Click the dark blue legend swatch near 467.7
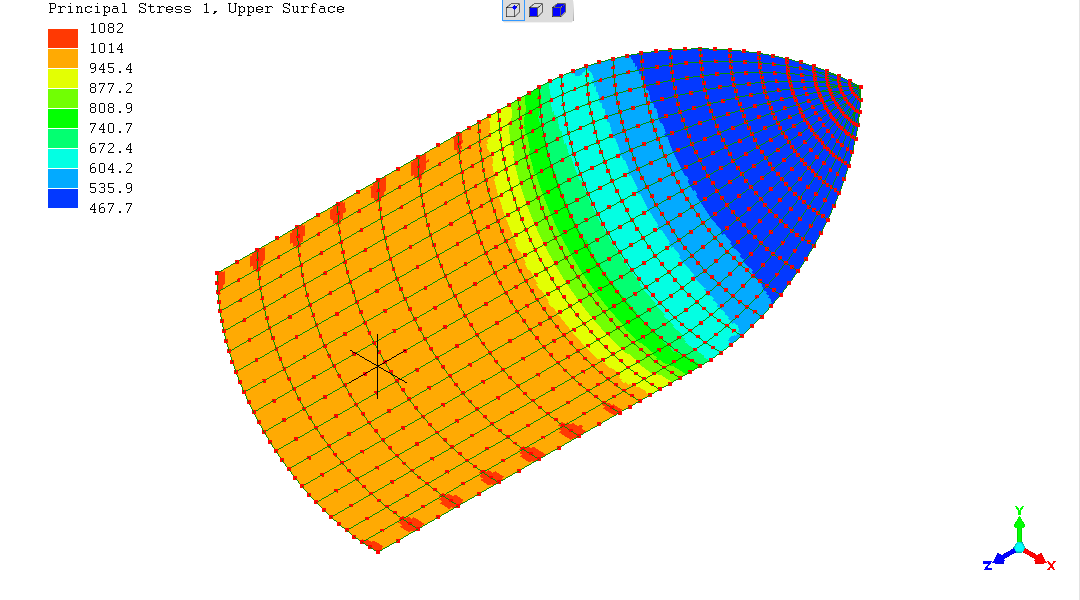The image size is (1080, 600). click(63, 198)
